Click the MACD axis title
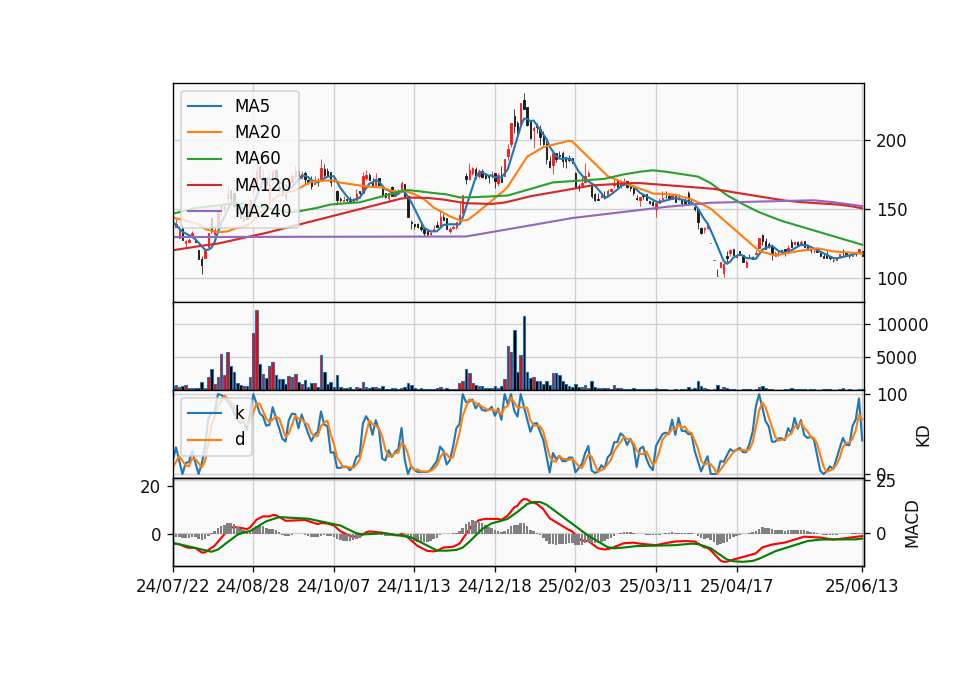Image resolution: width=960 pixels, height=690 pixels. click(912, 524)
